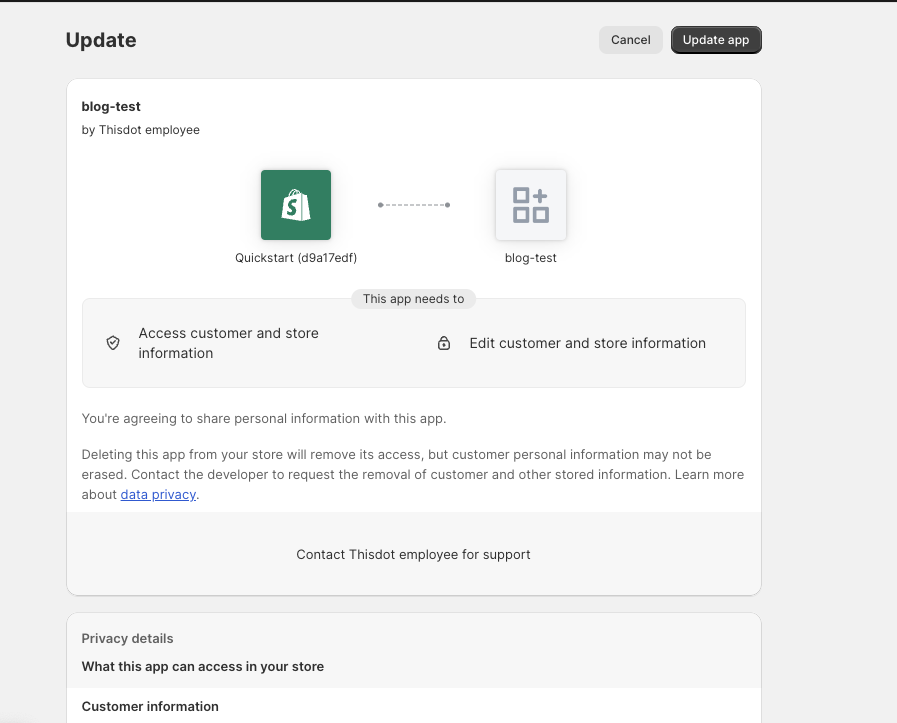Expand the Customer information section
The height and width of the screenshot is (723, 897).
tap(150, 706)
